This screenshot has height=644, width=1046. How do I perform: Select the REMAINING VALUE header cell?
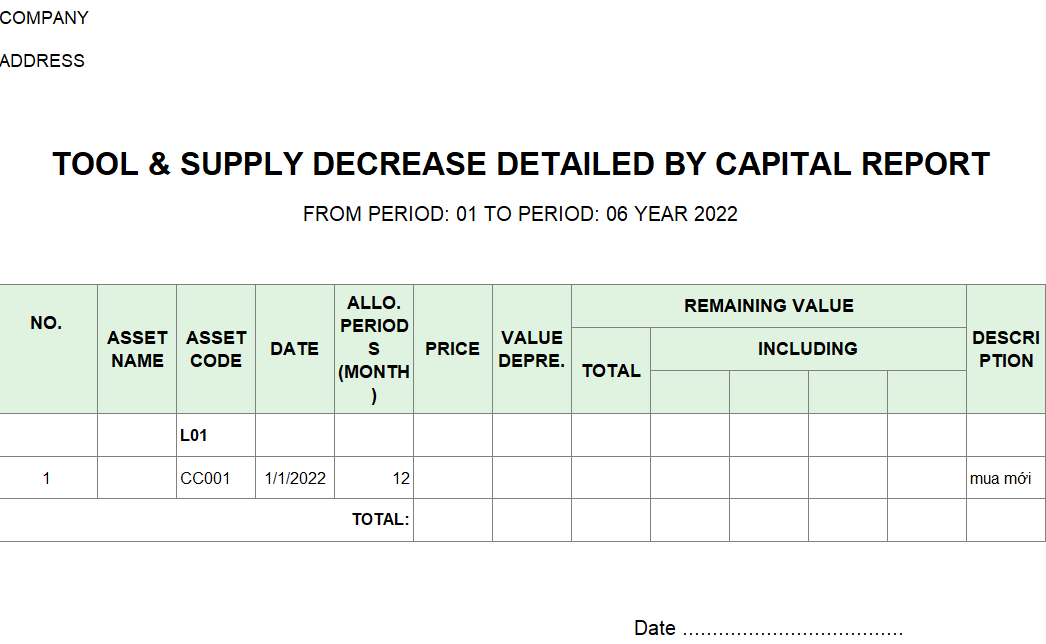tap(768, 306)
